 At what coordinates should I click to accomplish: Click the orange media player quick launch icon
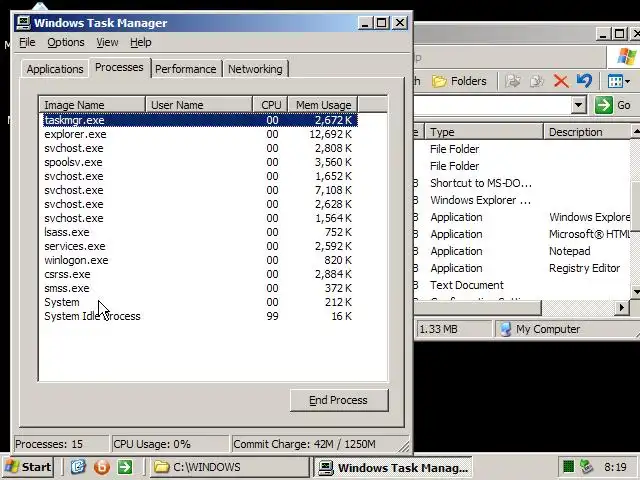pos(102,467)
